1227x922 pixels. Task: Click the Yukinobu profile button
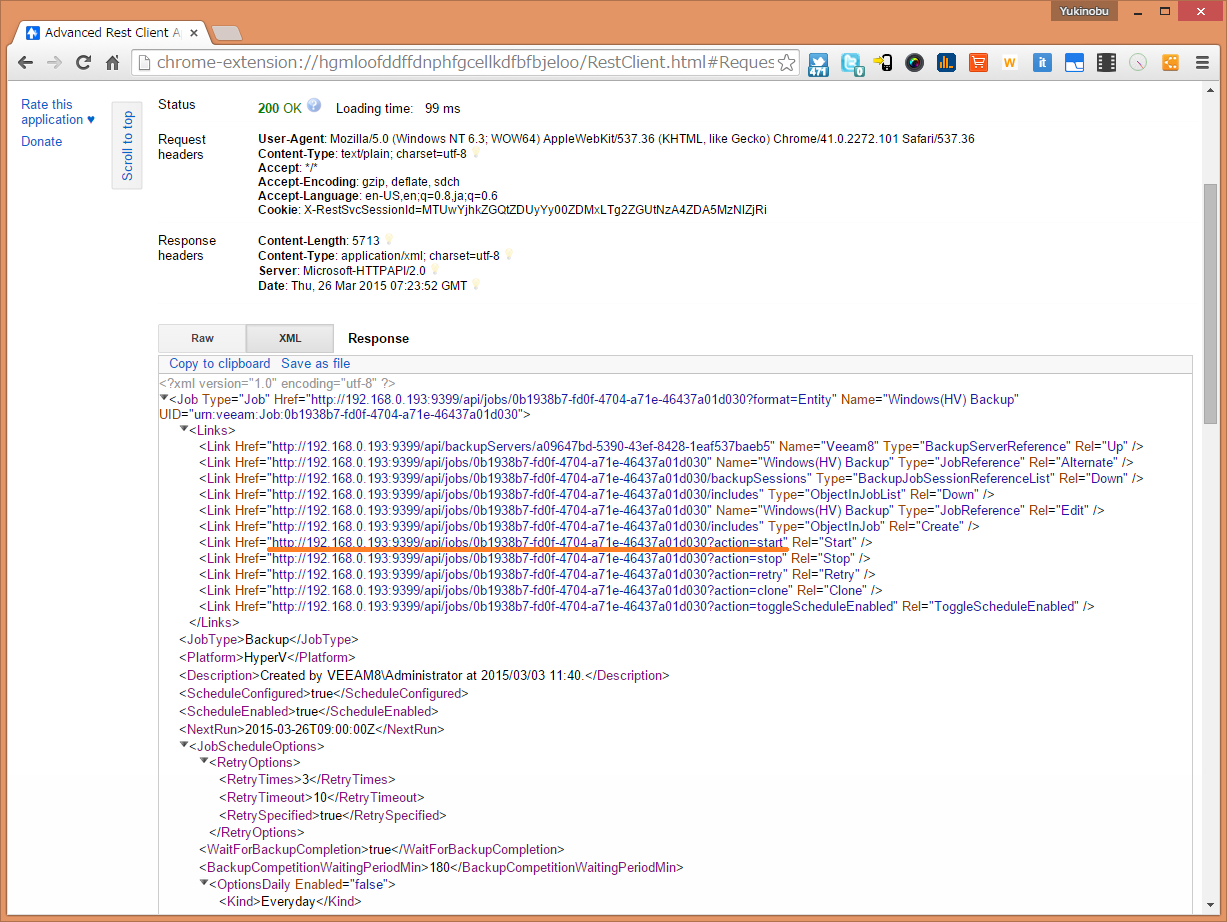(x=1085, y=10)
